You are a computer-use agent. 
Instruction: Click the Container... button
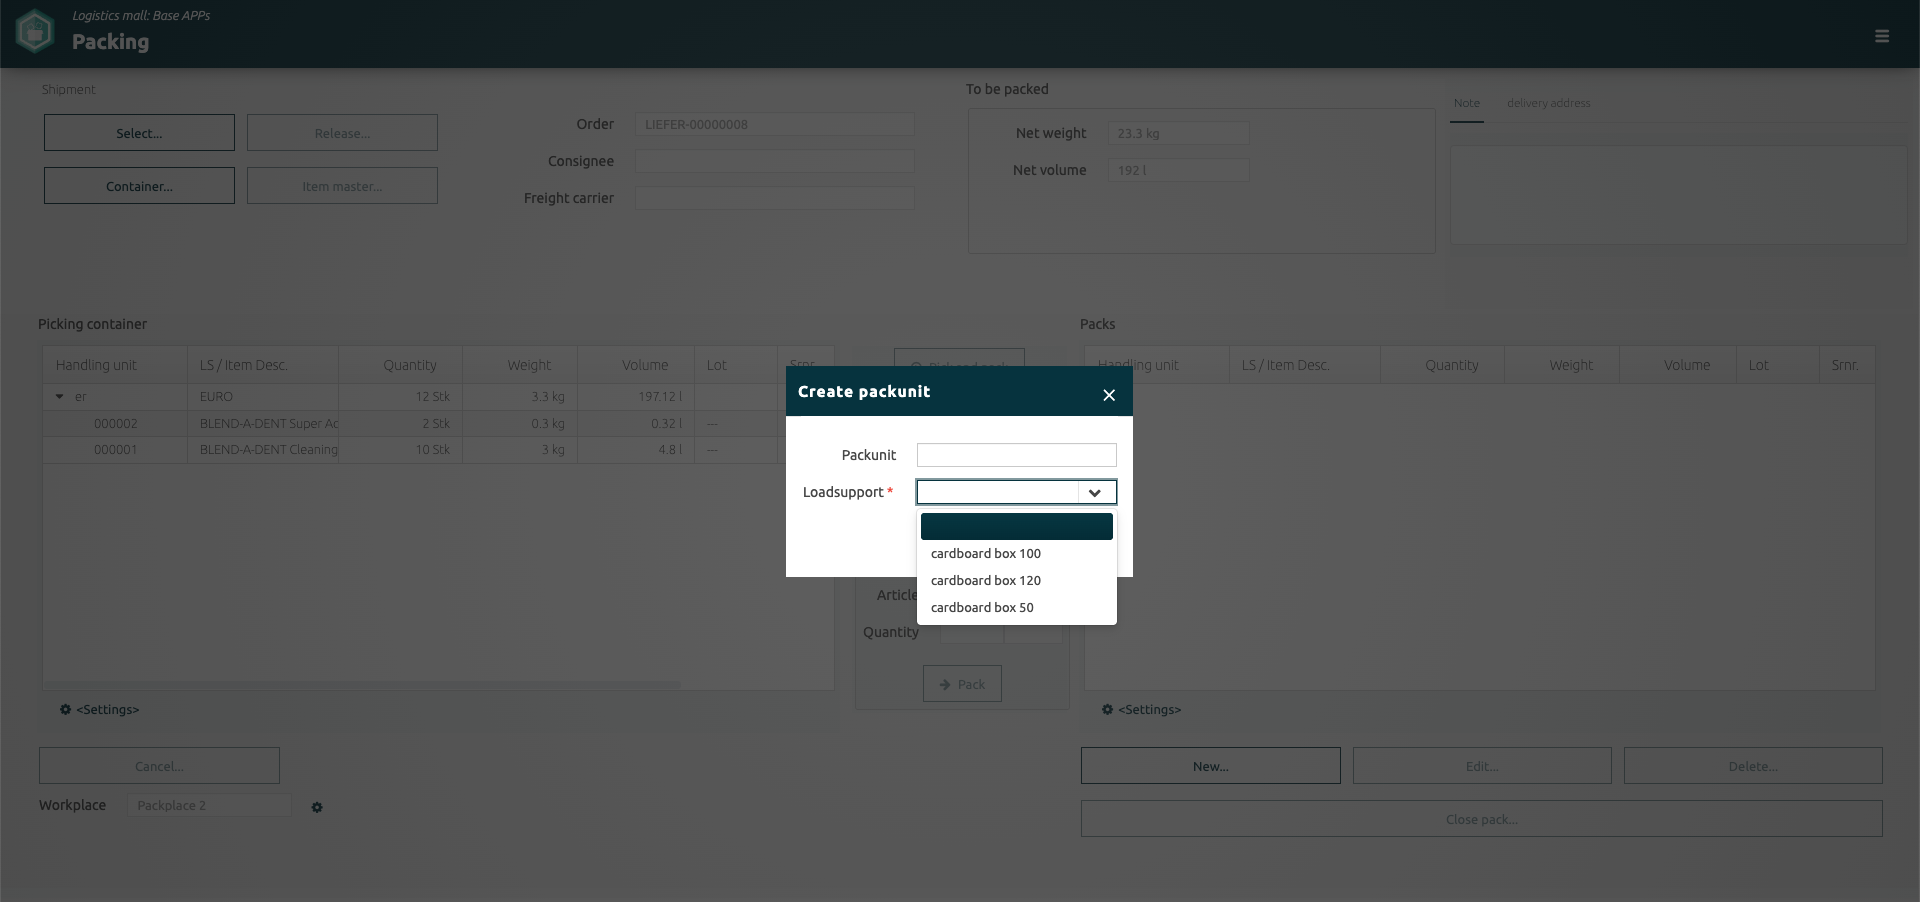pos(139,186)
